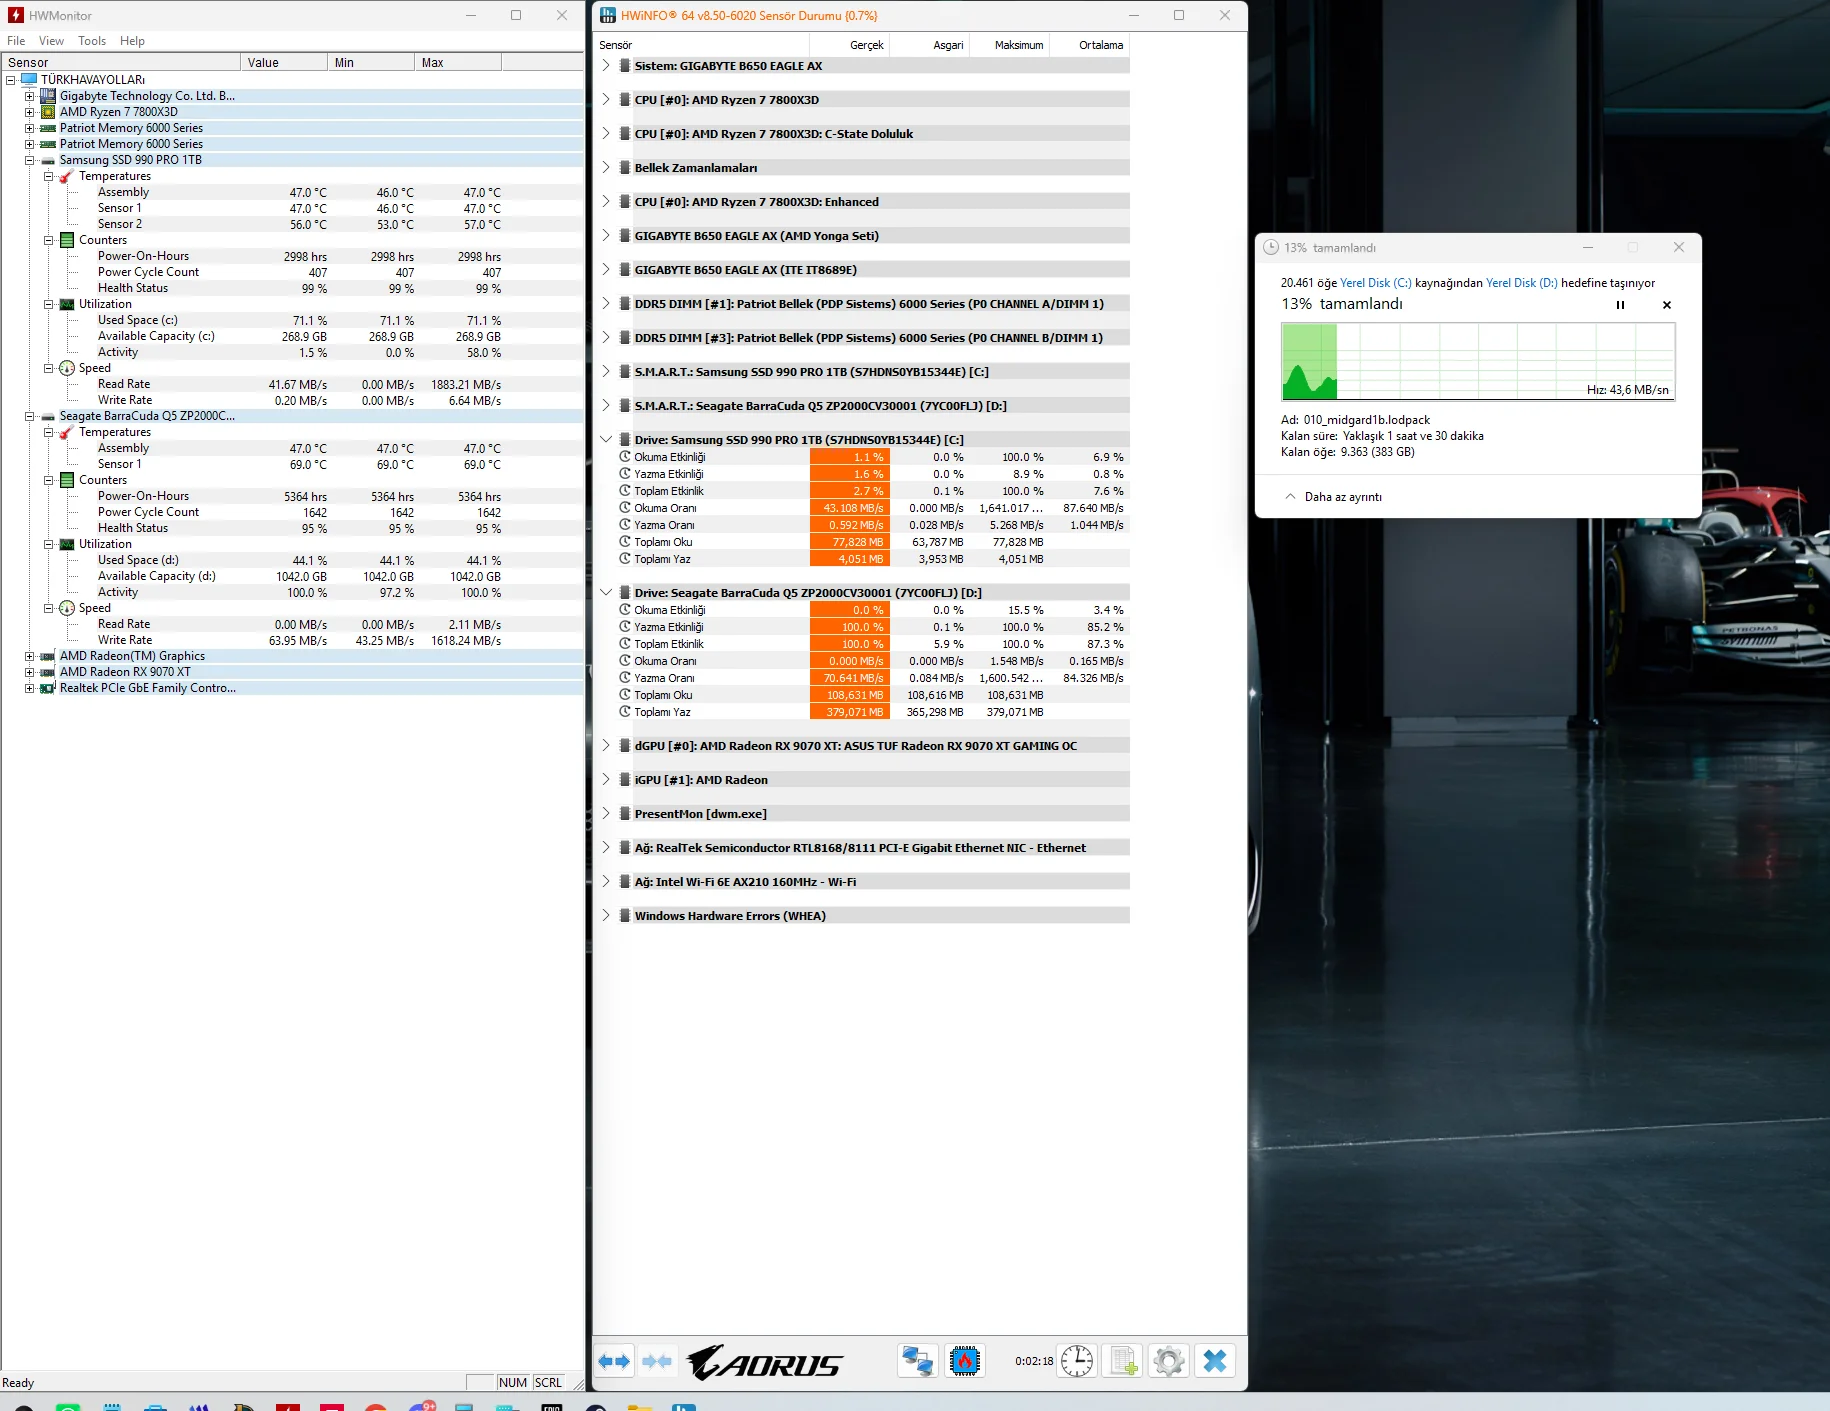Viewport: 1830px width, 1411px height.
Task: Click the green transfer speed graph
Action: point(1478,361)
